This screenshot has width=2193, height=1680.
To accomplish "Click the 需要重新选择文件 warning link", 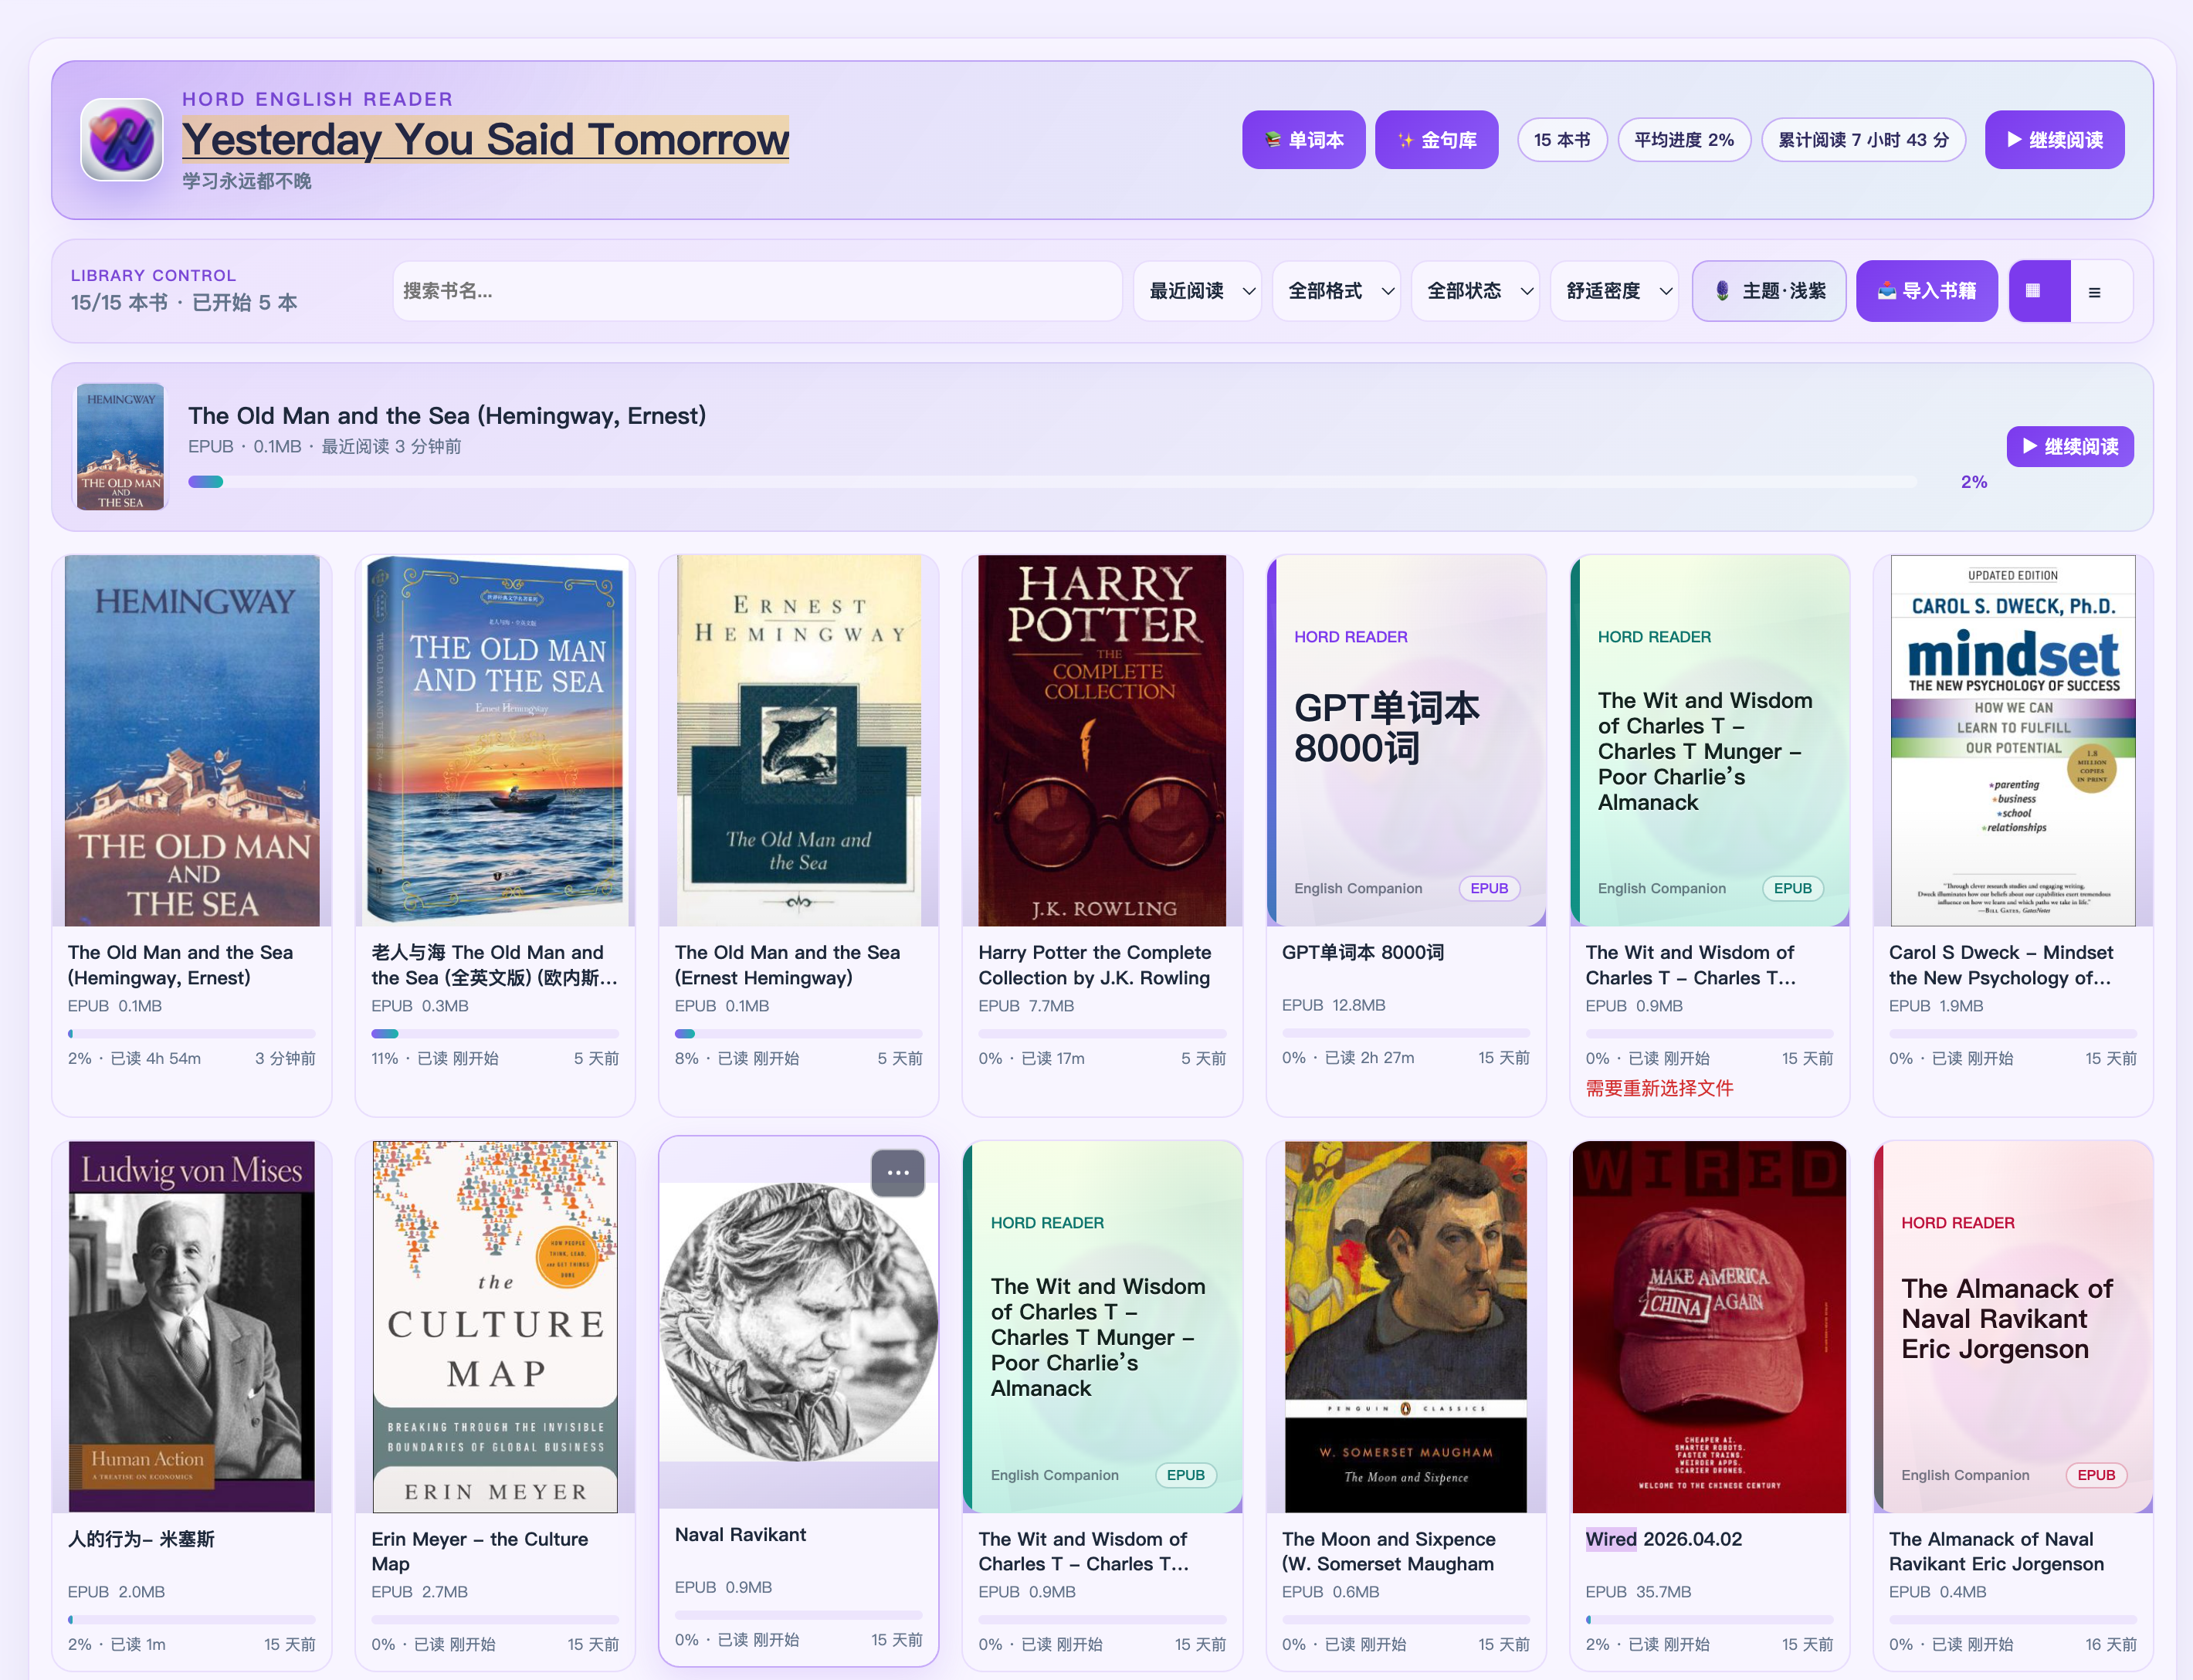I will 1660,1088.
